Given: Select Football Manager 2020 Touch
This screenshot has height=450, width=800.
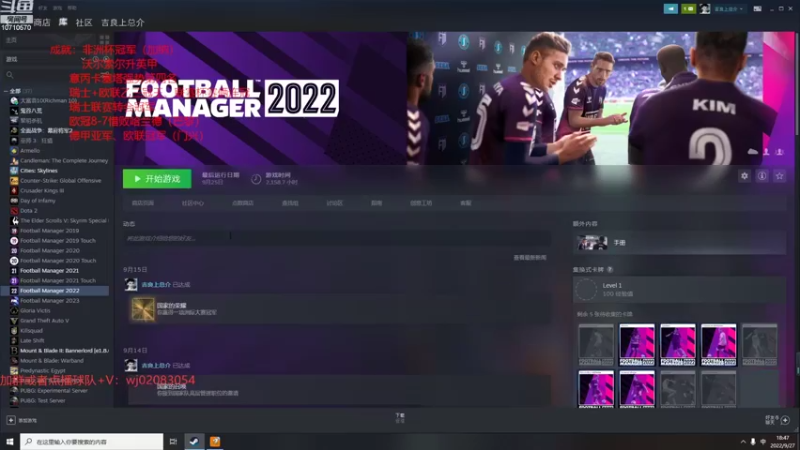Looking at the screenshot, I should (x=58, y=260).
